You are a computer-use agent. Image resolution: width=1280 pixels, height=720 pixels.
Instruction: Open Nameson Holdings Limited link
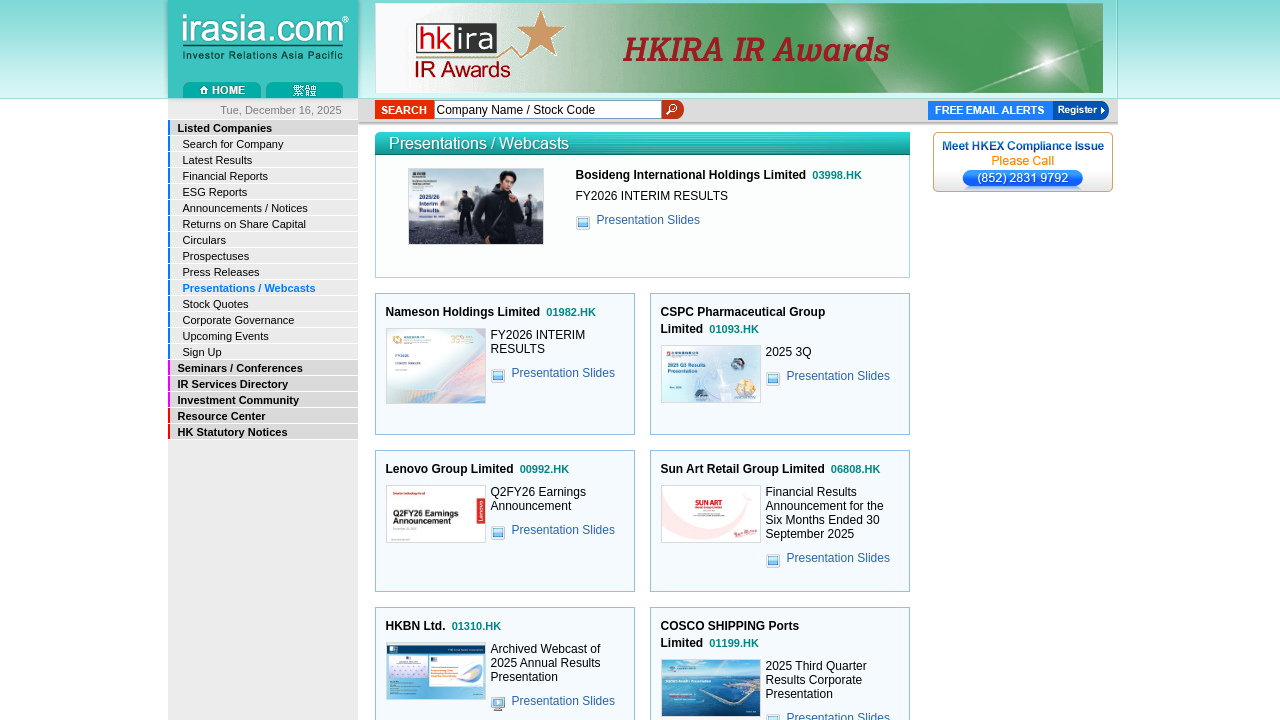[x=463, y=312]
